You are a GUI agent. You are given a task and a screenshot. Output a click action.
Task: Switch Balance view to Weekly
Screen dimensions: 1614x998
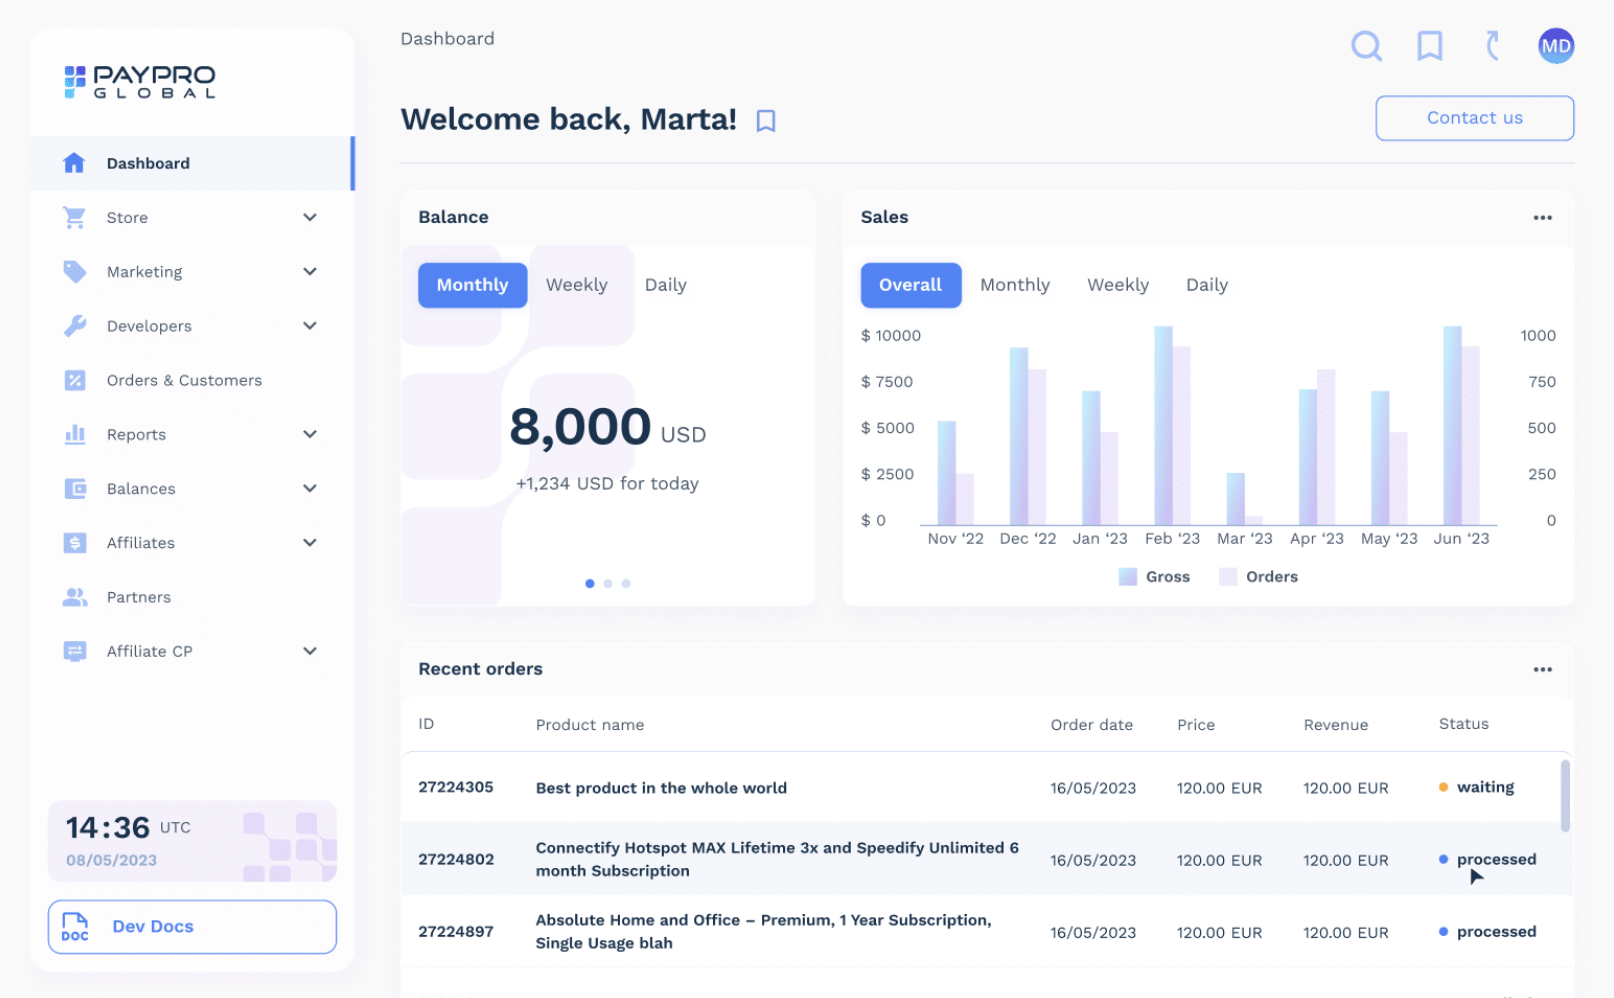[x=576, y=285]
